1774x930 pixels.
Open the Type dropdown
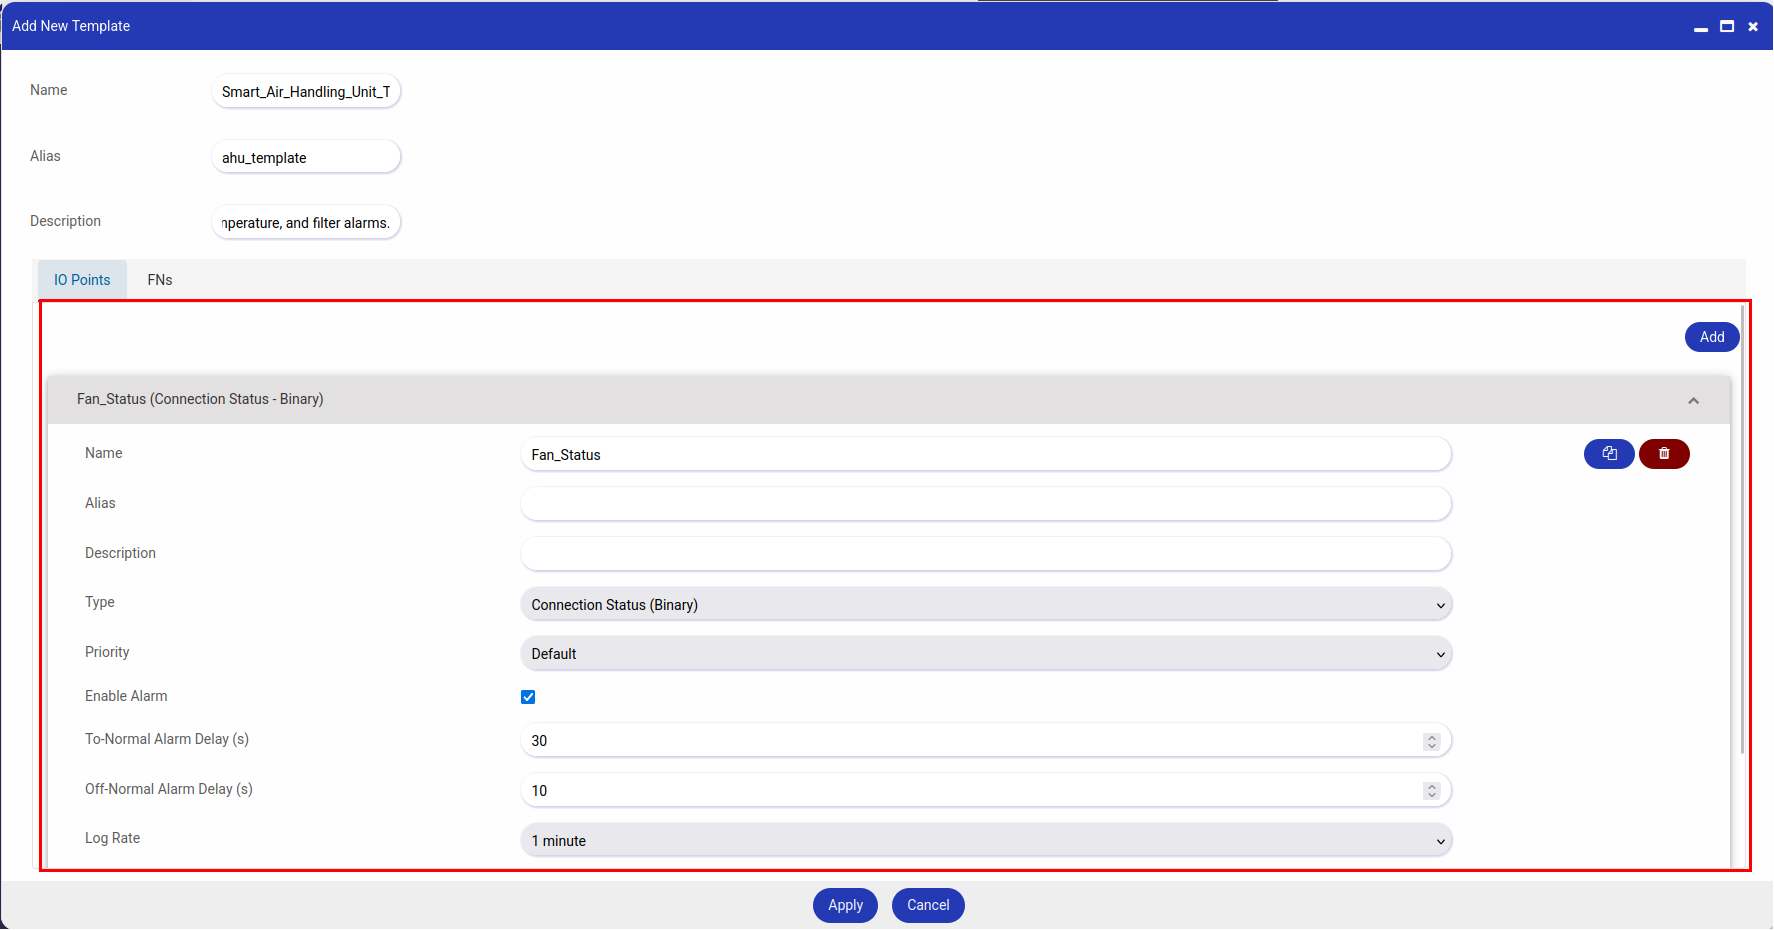[x=986, y=604]
